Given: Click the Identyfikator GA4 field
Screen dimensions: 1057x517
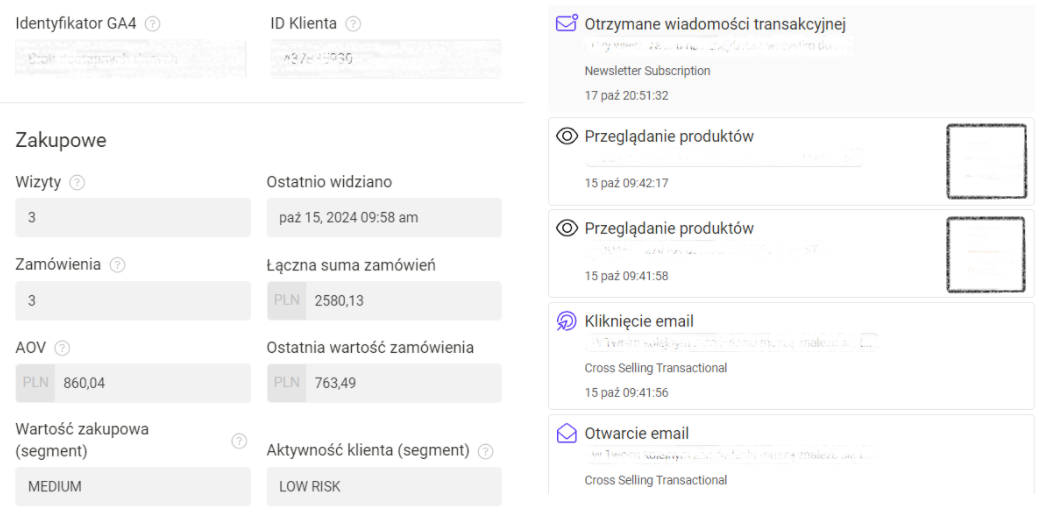Looking at the screenshot, I should (131, 59).
